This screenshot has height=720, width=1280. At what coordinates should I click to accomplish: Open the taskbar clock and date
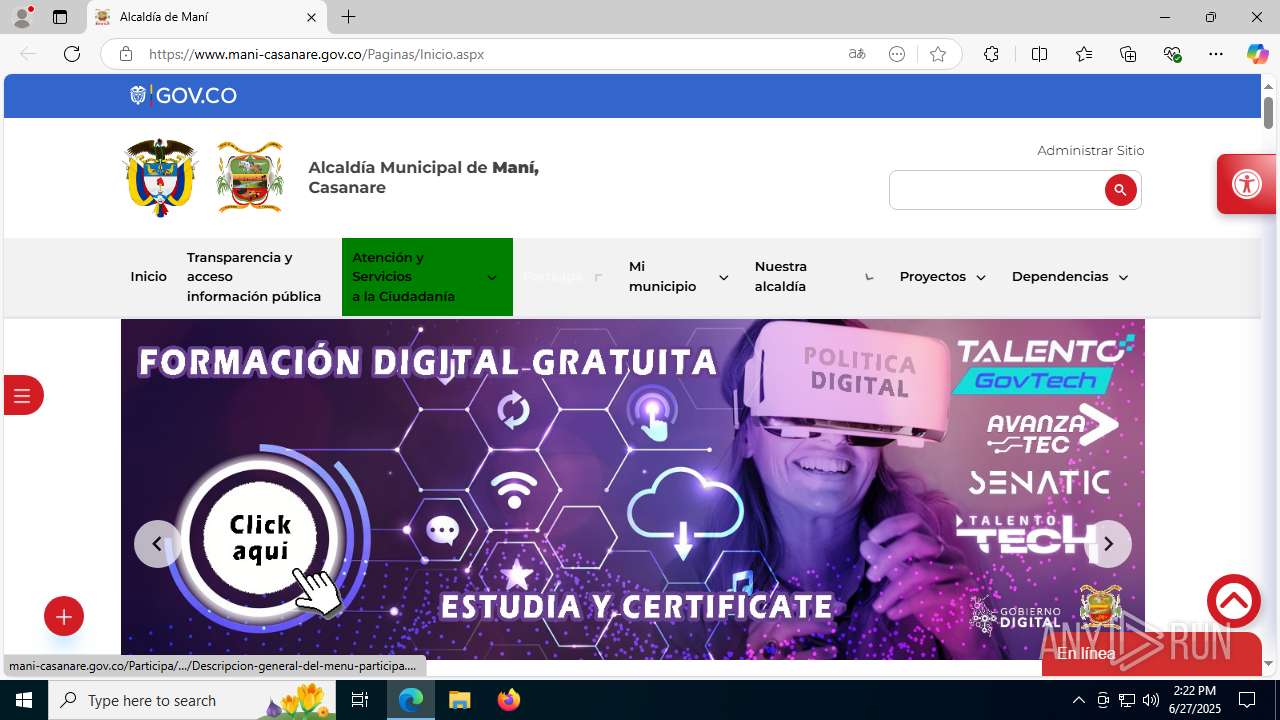click(1194, 700)
